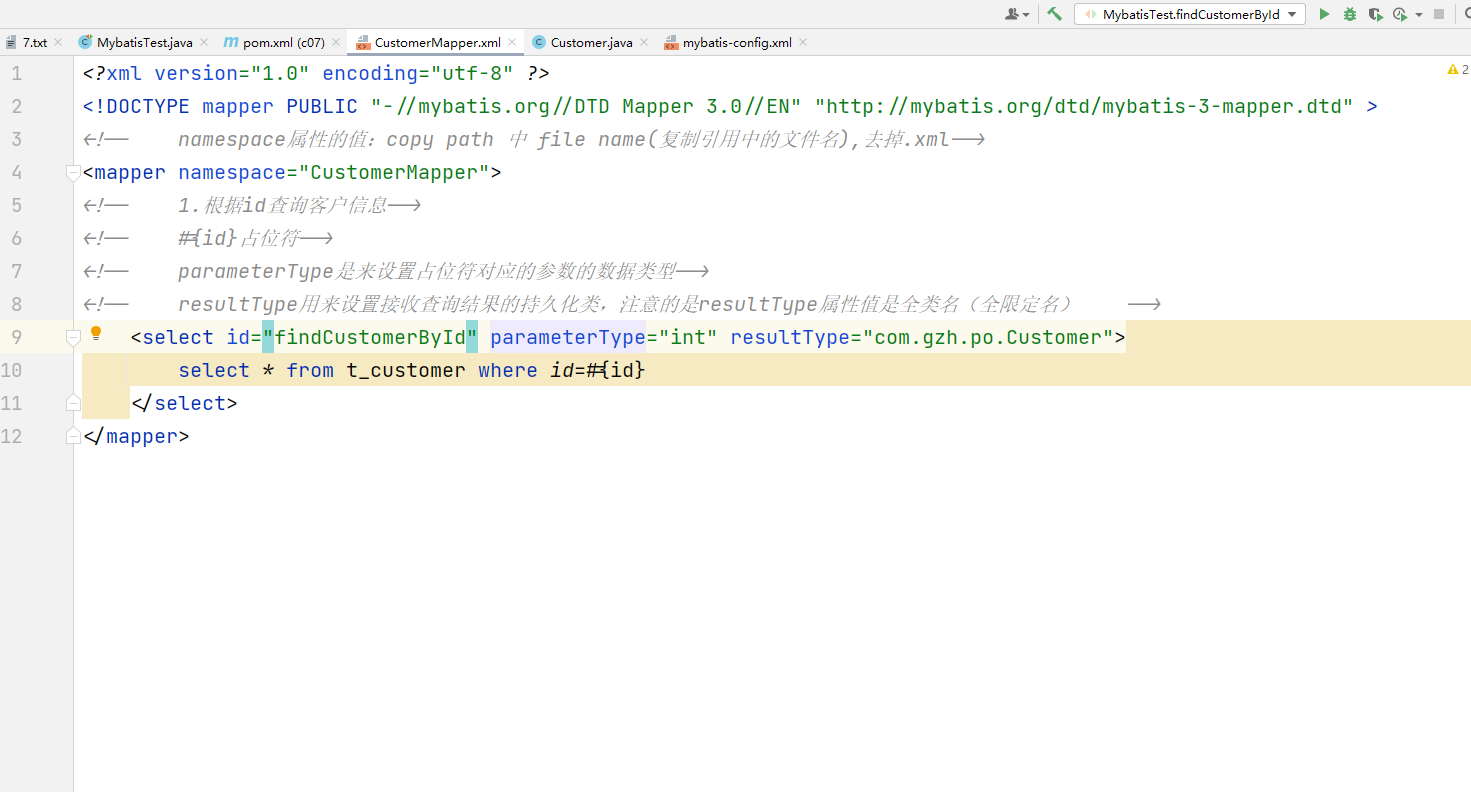Image resolution: width=1471 pixels, height=792 pixels.
Task: Collapse the mapper tag fold marker on line 4
Action: pos(72,173)
